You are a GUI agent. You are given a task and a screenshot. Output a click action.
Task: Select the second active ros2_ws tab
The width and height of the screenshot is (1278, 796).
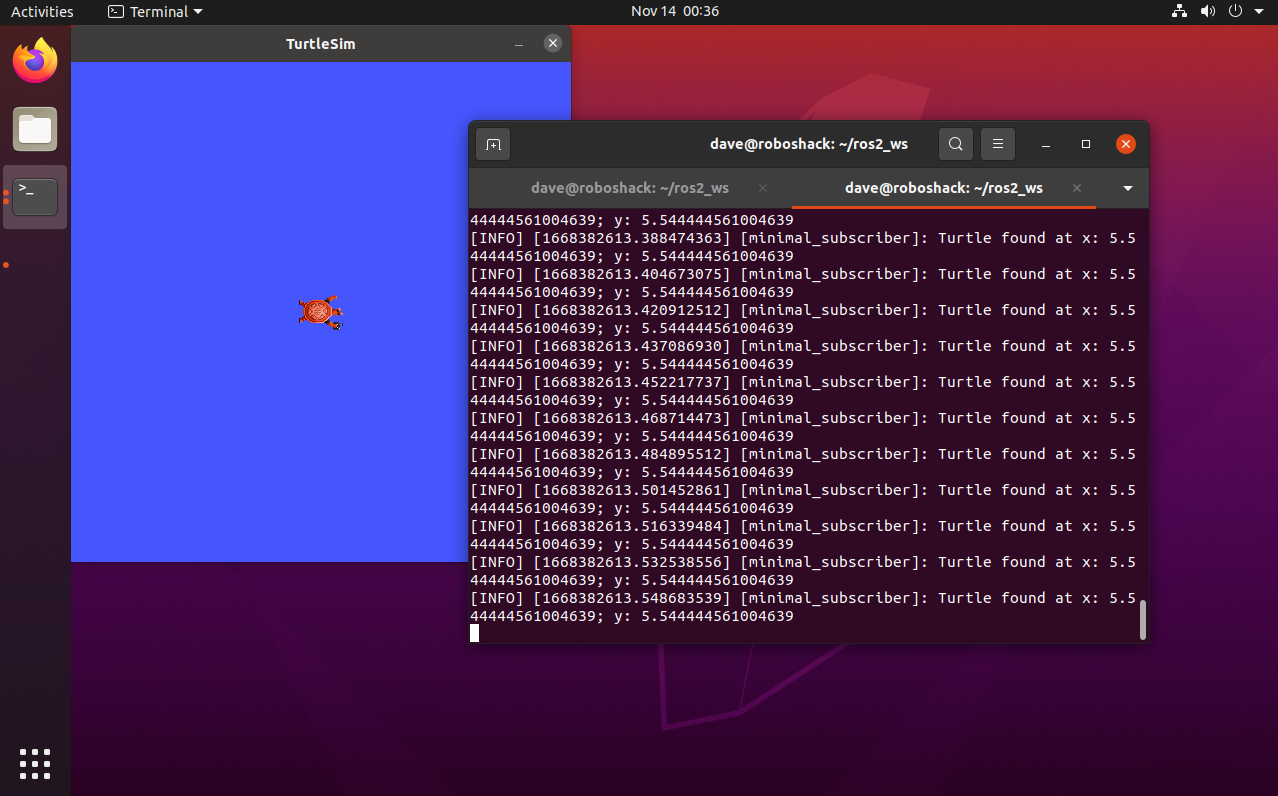(x=943, y=188)
